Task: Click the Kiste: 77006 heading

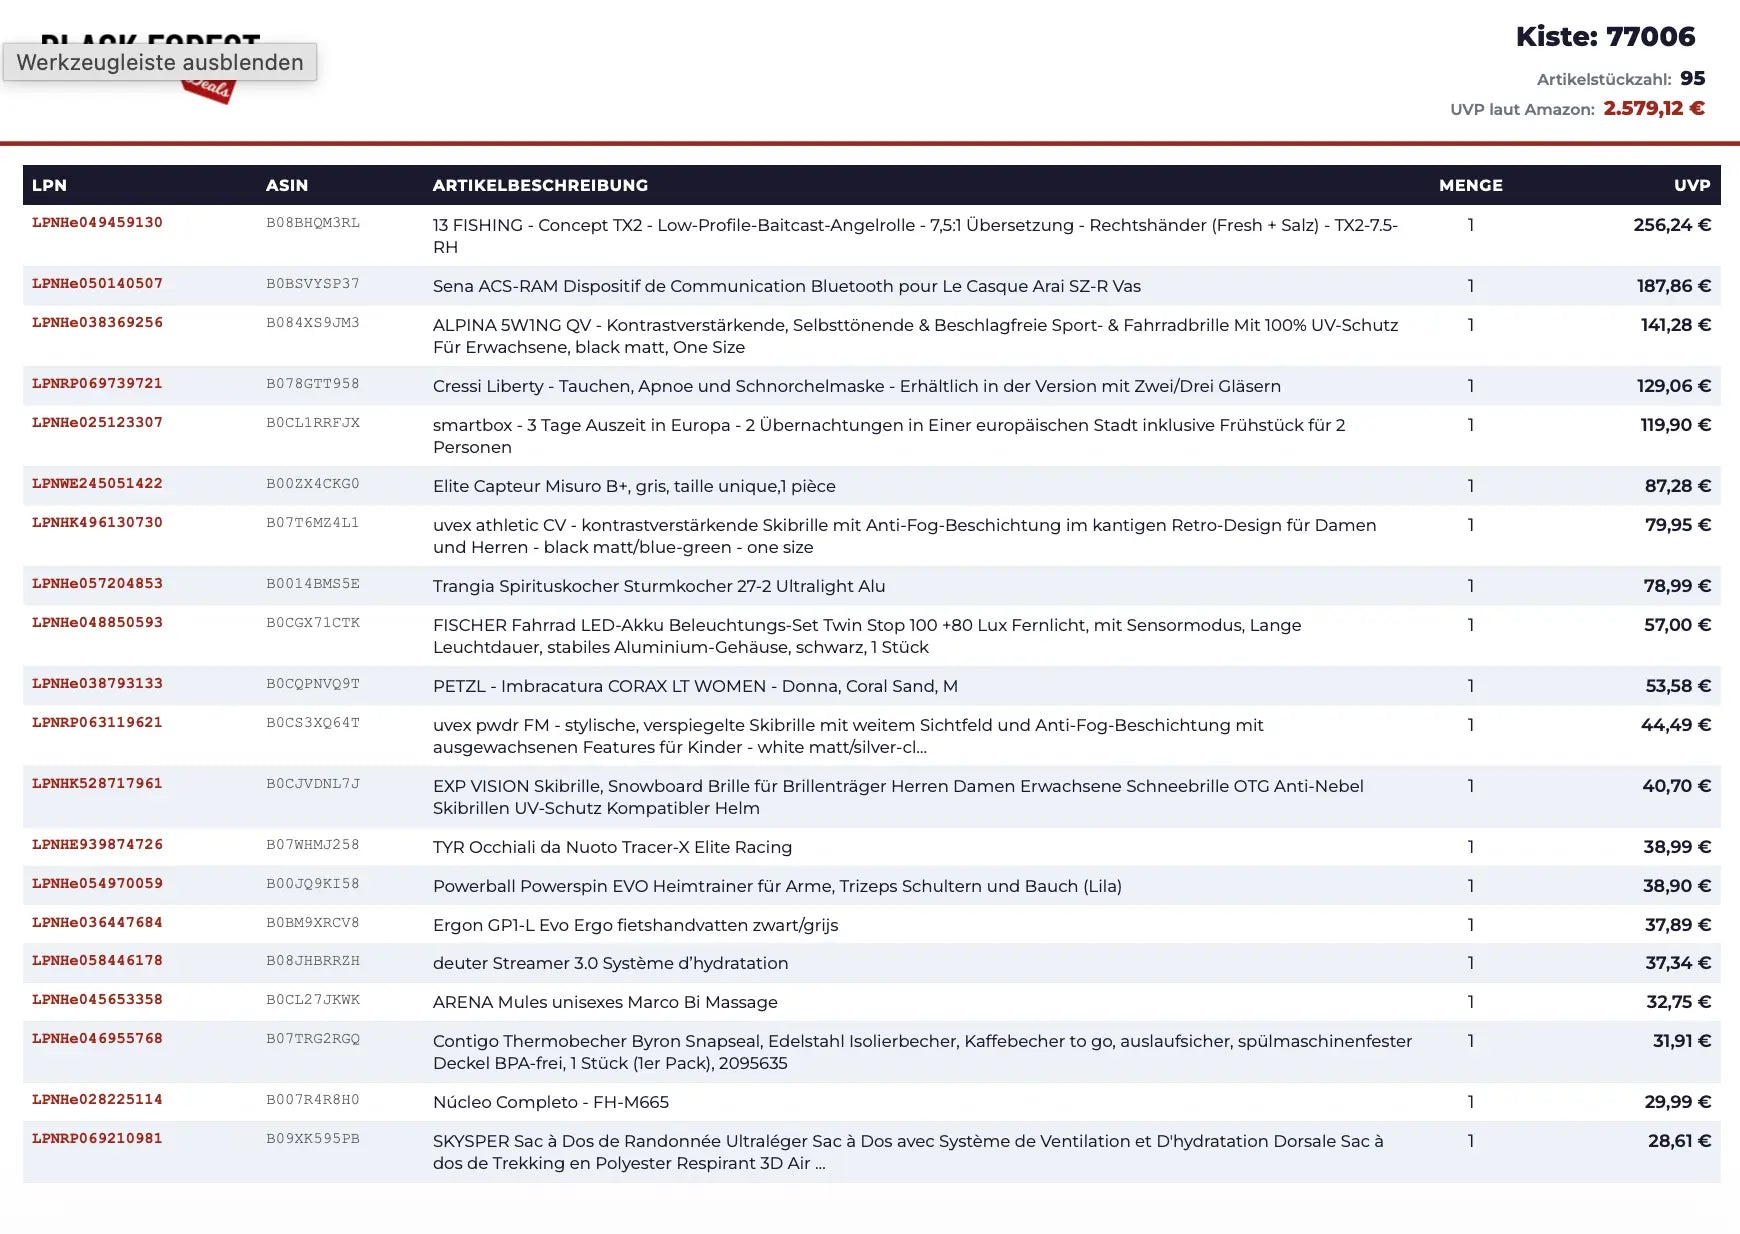Action: 1605,37
